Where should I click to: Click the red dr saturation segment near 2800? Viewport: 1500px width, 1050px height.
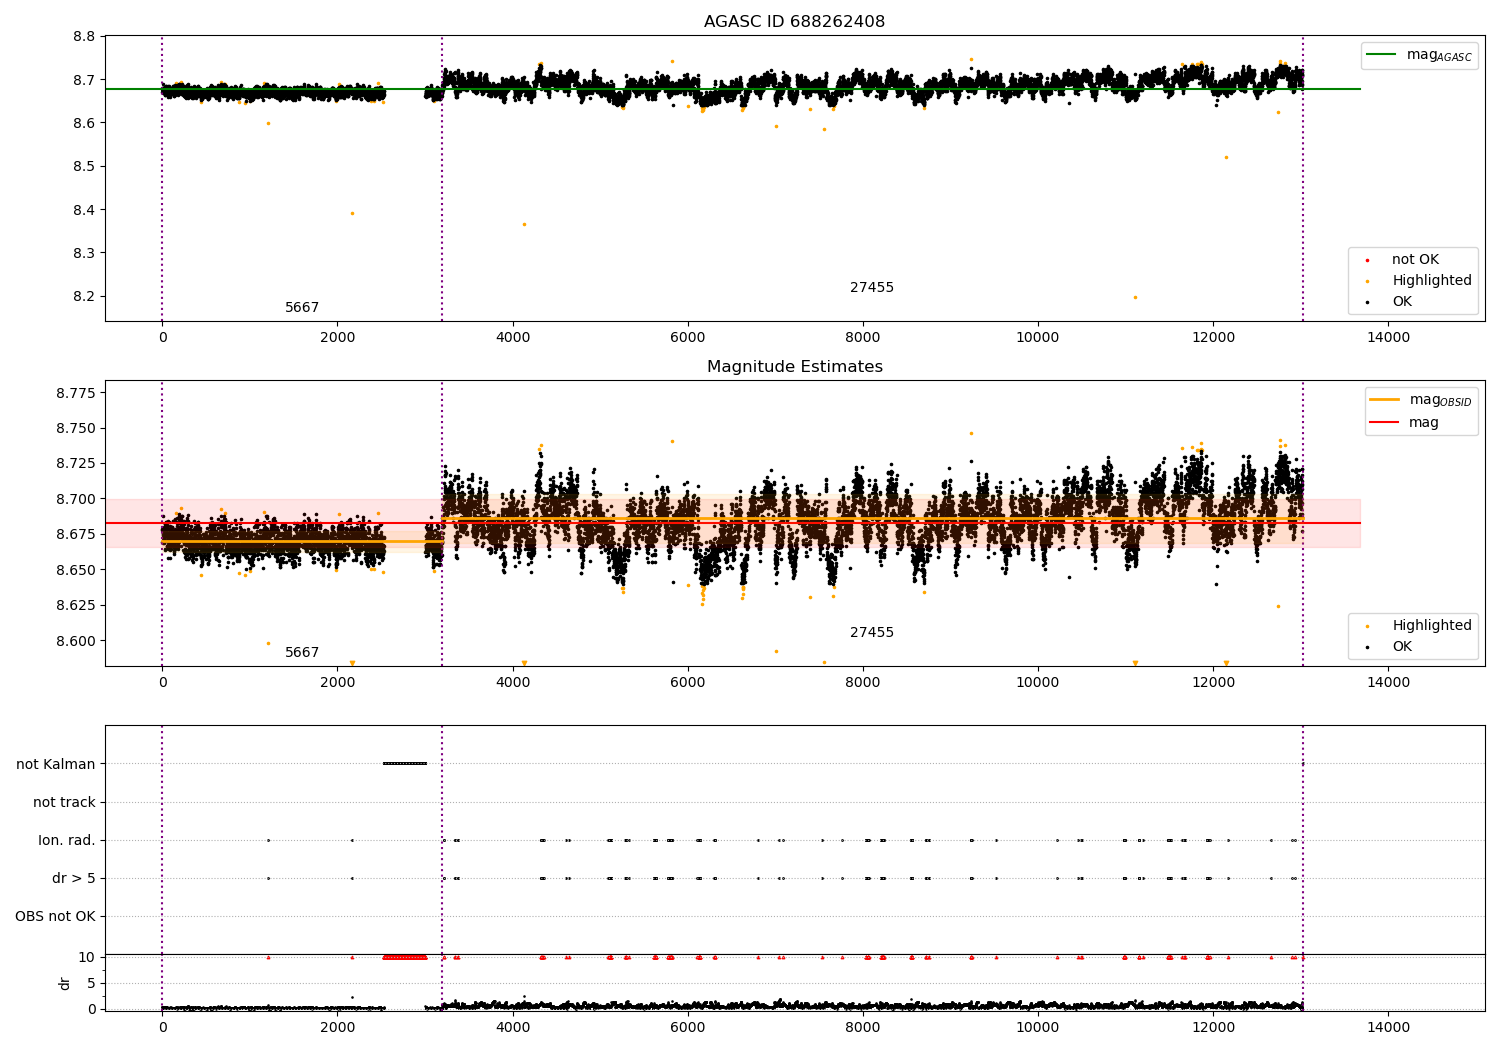tap(405, 957)
